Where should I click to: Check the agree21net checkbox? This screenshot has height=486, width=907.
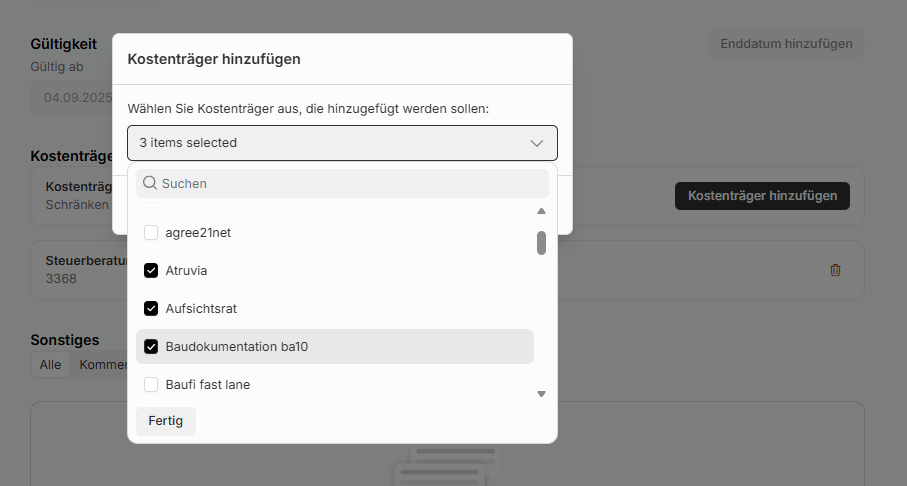click(151, 233)
